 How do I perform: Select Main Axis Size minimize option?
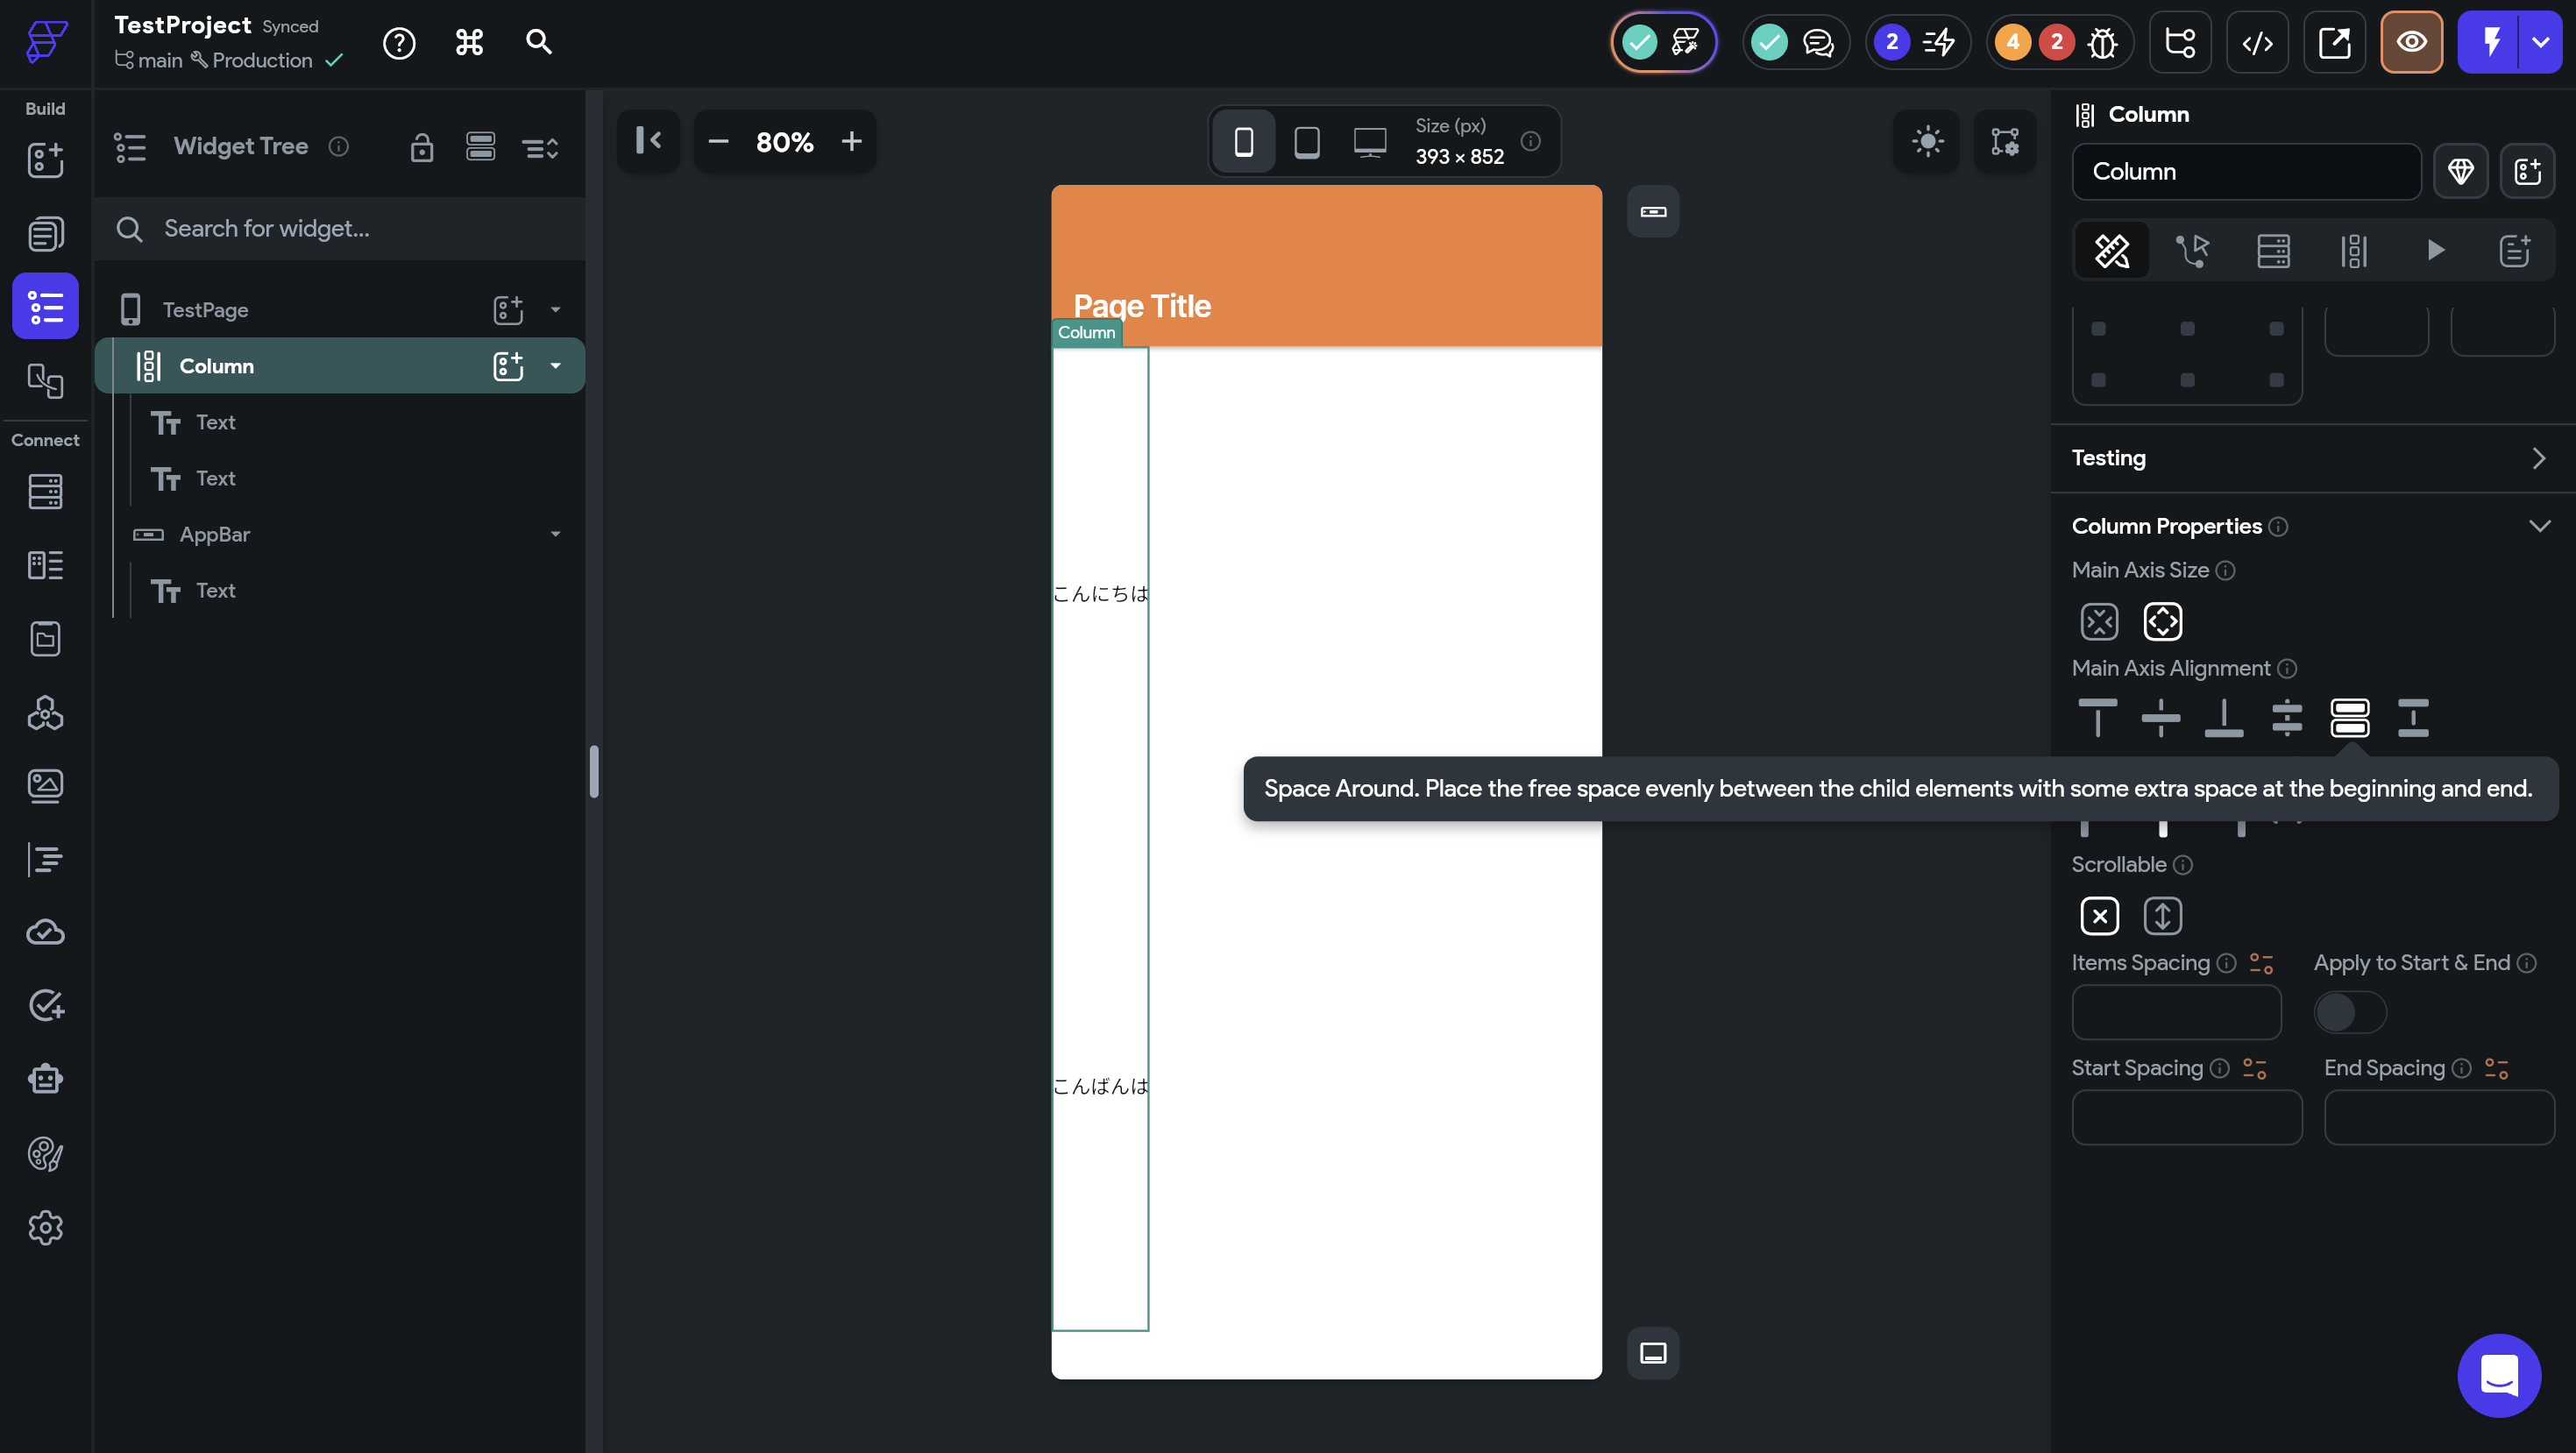(x=2099, y=621)
